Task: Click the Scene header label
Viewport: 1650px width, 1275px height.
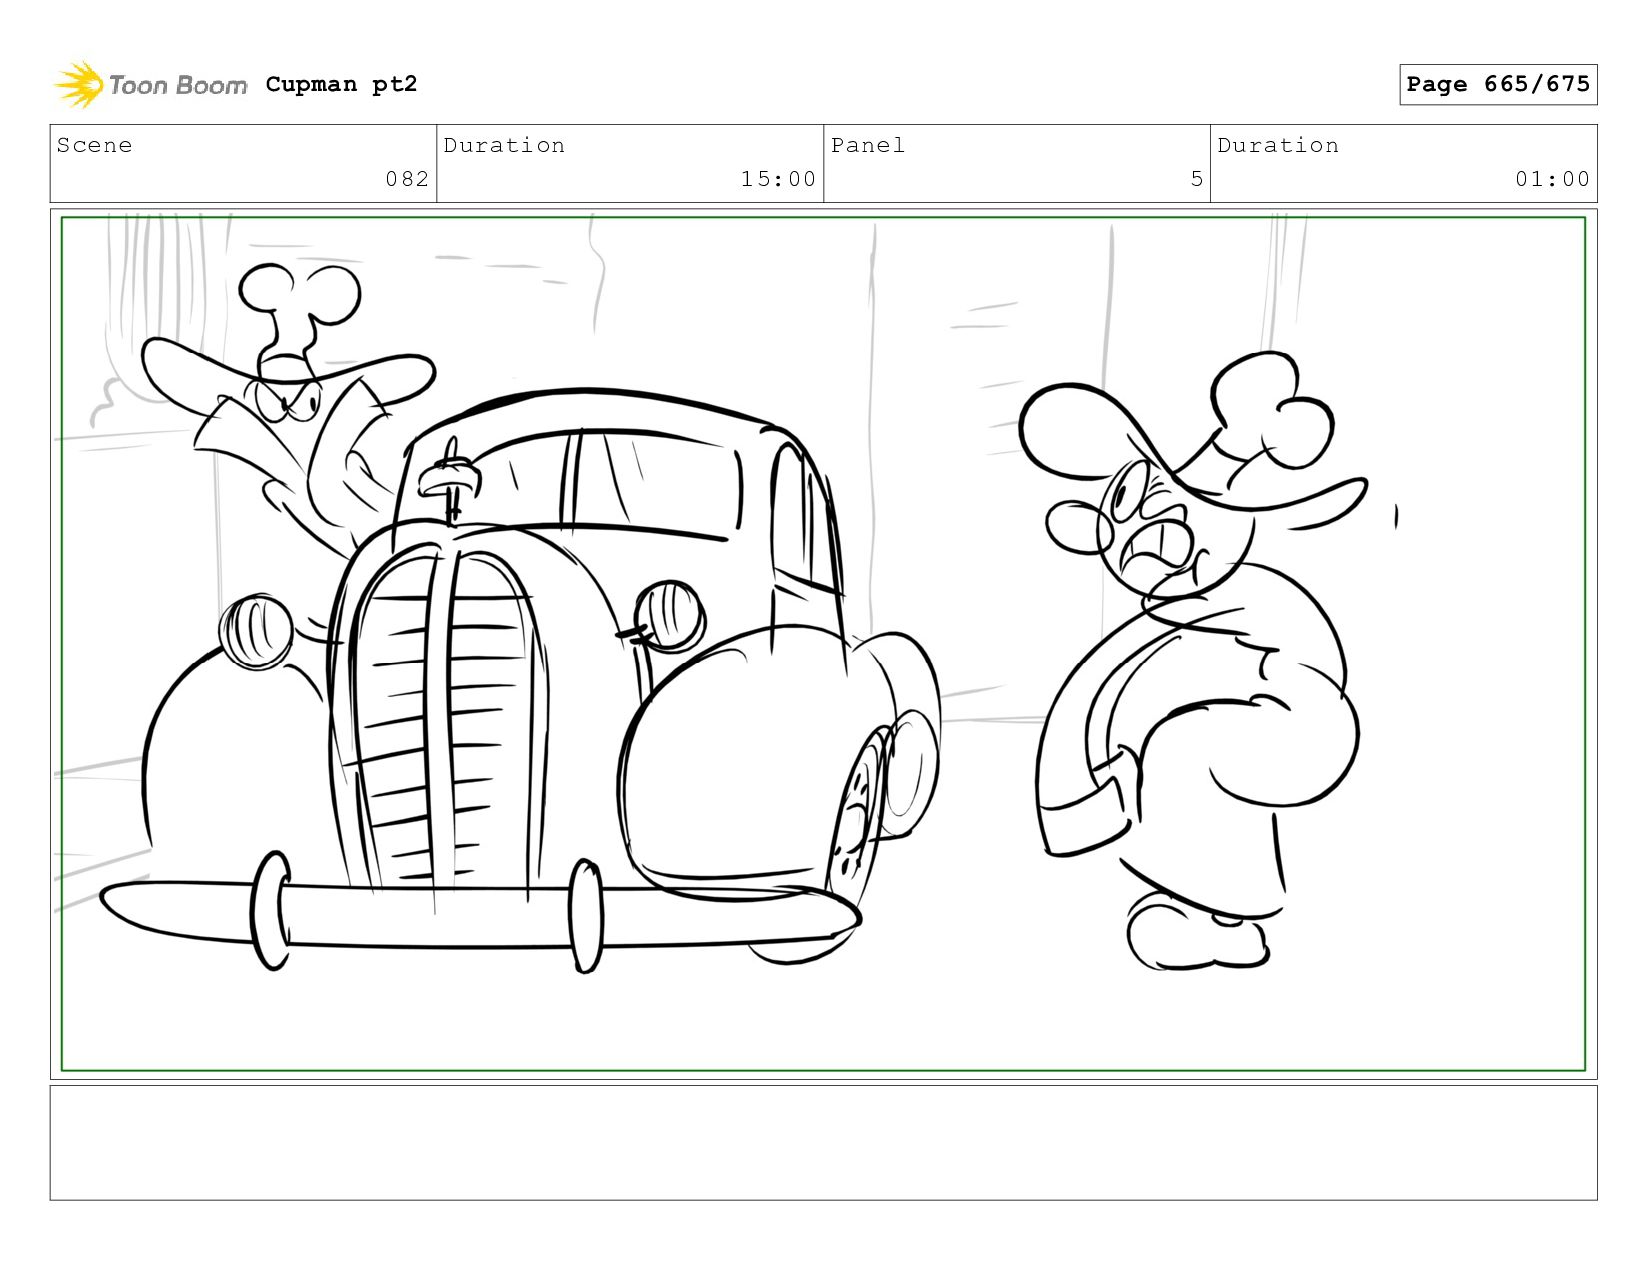Action: point(95,145)
